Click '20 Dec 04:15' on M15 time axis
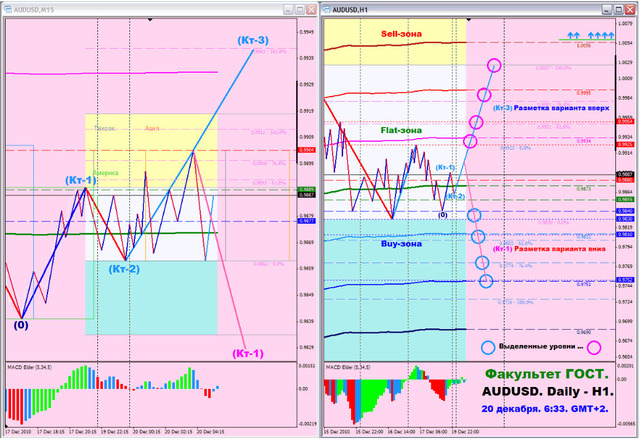The image size is (640, 440). pyautogui.click(x=209, y=431)
